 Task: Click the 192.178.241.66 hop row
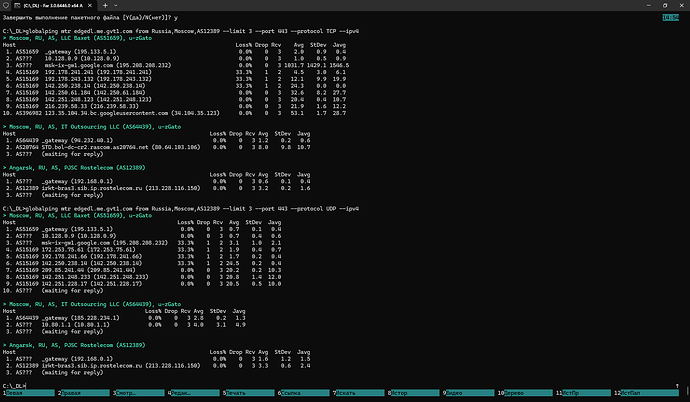[x=142, y=256]
